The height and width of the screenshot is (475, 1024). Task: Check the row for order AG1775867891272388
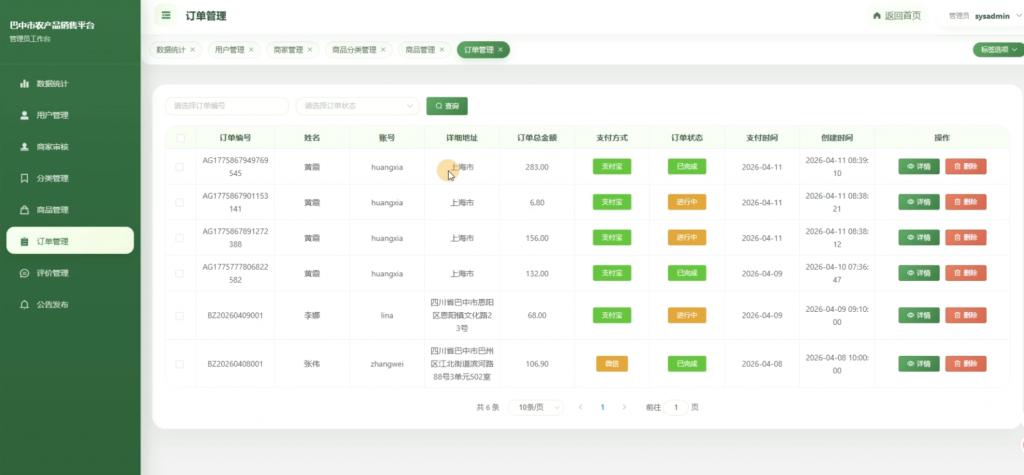point(180,238)
